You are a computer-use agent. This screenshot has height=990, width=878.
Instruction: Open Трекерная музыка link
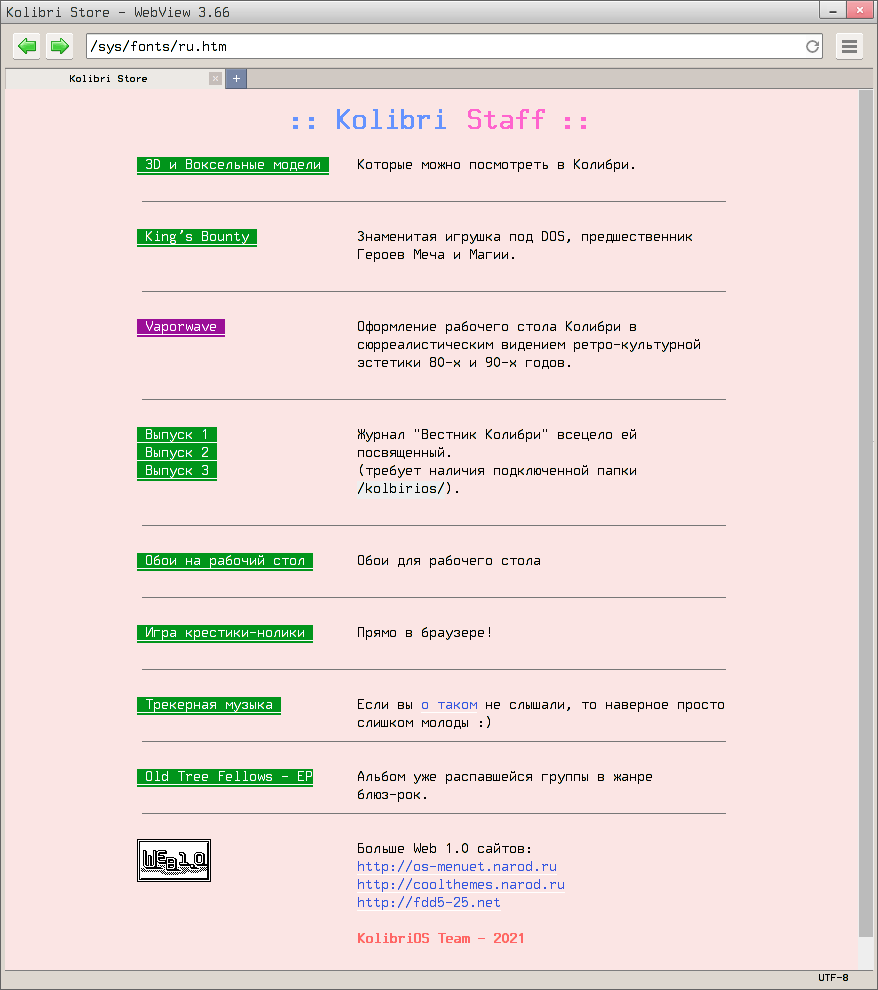[209, 705]
